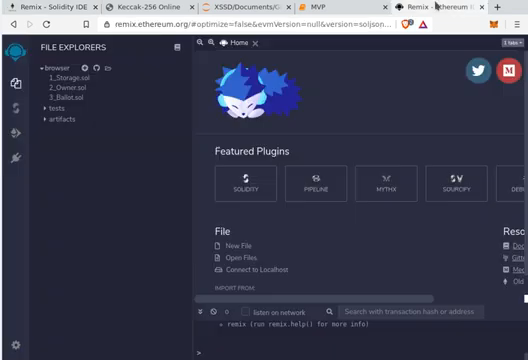Click the Remix logo icon in sidebar
Screen dimensions: 528x360
coord(15,52)
